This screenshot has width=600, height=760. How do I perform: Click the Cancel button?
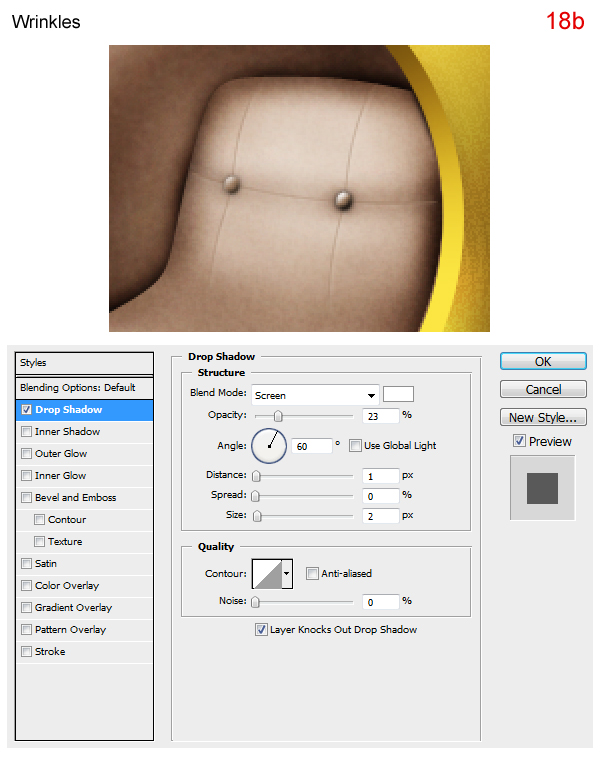543,390
